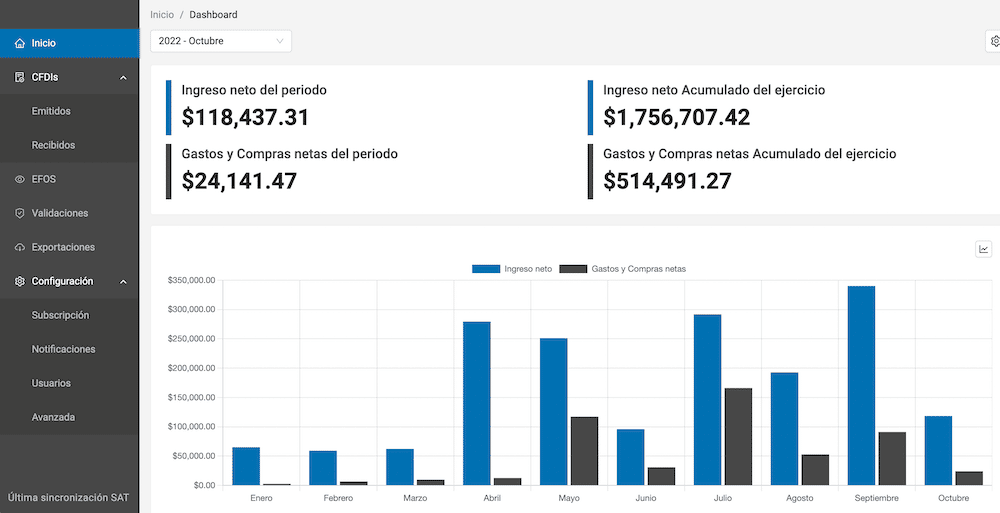
Task: Collapse the CFDIs menu section chevron
Action: click(x=123, y=78)
